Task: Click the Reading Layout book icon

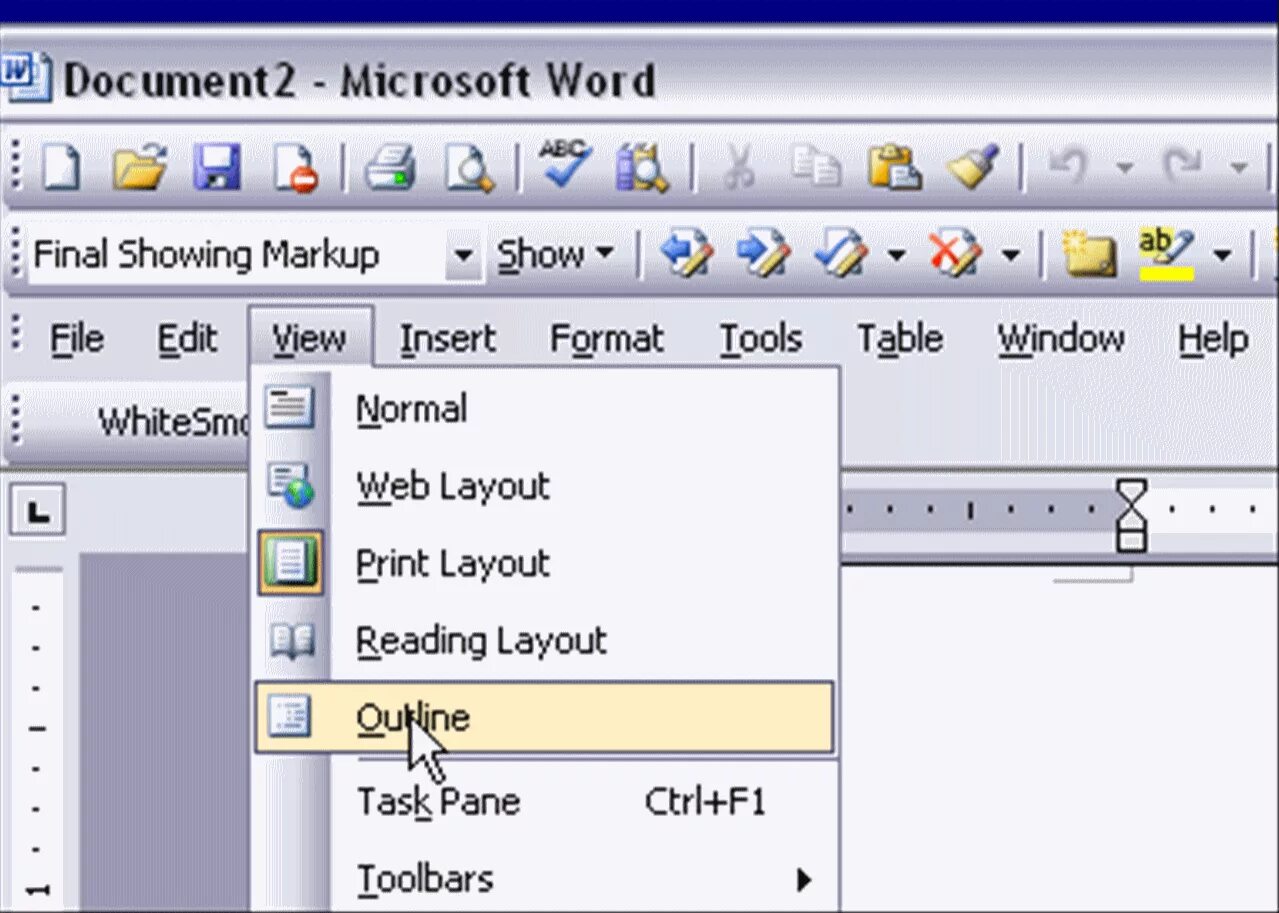Action: coord(291,641)
